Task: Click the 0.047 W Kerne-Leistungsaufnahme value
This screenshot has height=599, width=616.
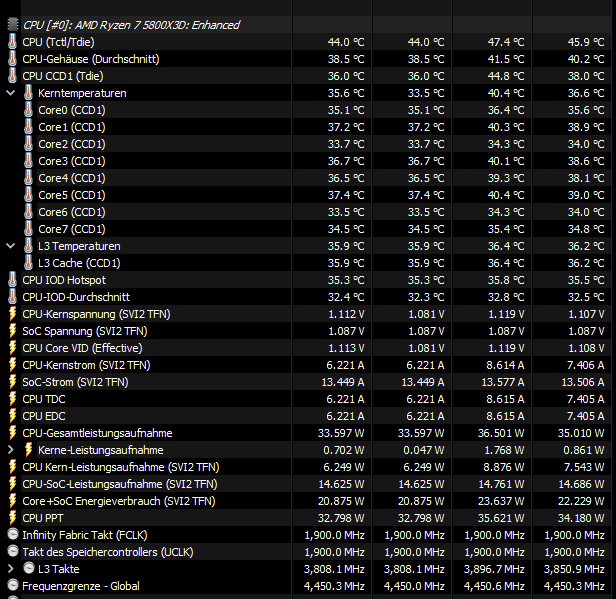Action: click(424, 450)
